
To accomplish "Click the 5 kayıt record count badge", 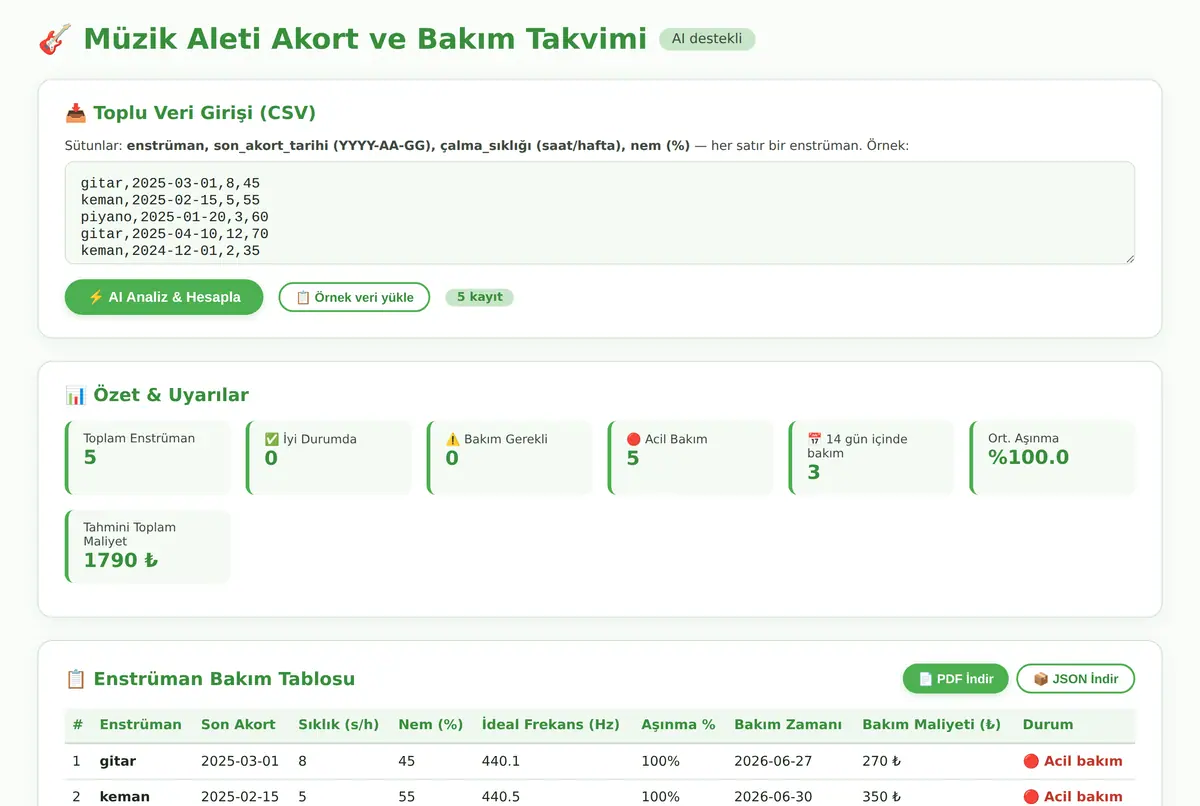I will [479, 297].
